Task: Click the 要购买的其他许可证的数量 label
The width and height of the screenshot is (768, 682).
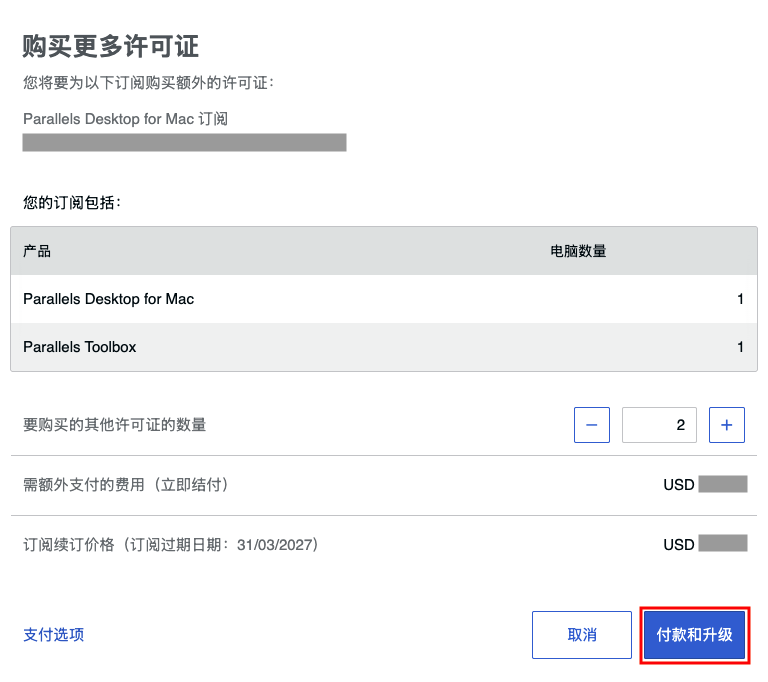Action: (115, 425)
